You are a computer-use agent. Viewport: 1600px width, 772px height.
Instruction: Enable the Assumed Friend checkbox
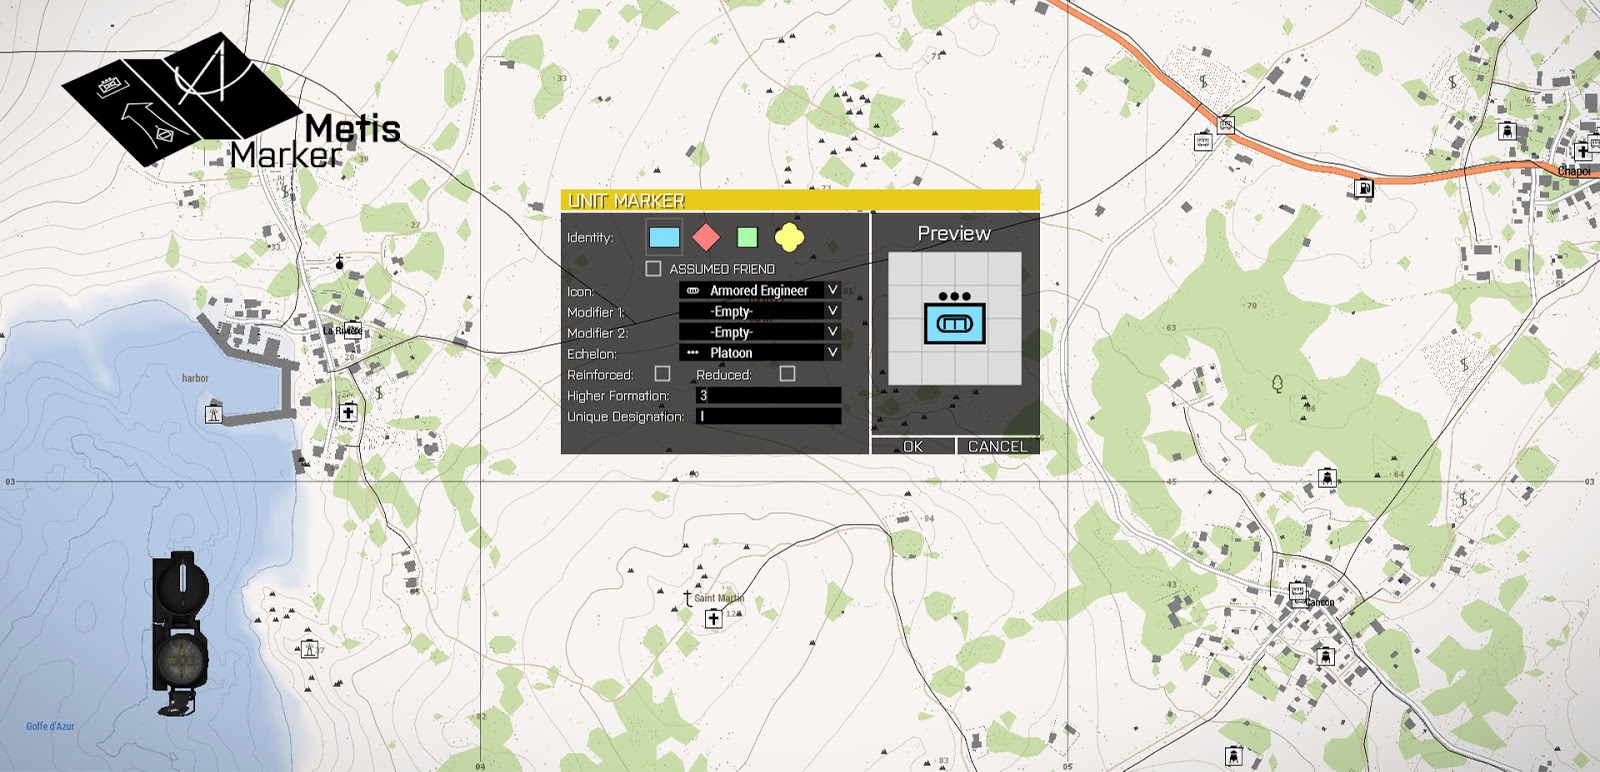pyautogui.click(x=653, y=269)
